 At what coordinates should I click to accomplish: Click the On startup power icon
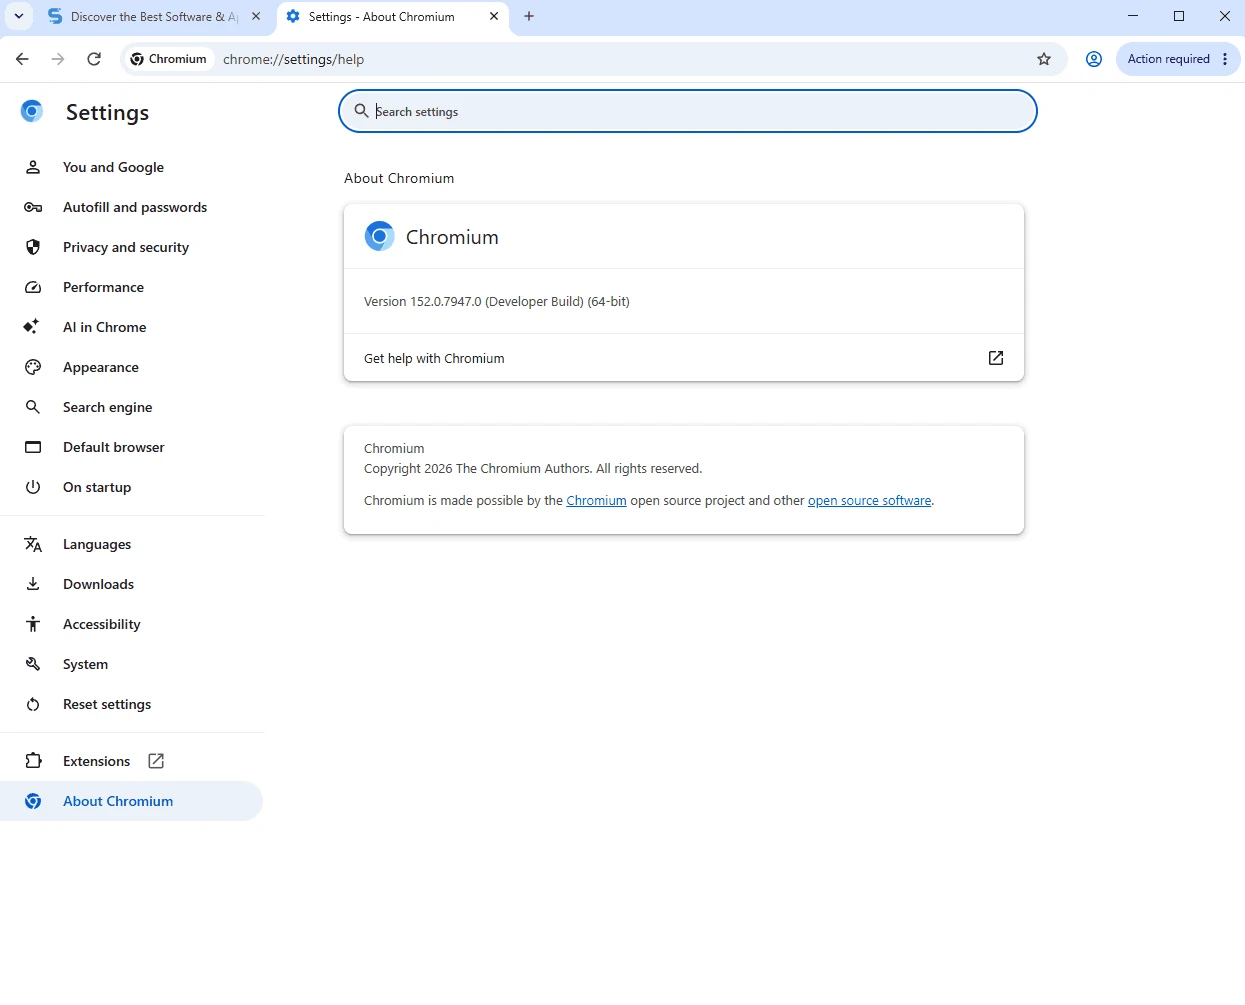pyautogui.click(x=33, y=487)
